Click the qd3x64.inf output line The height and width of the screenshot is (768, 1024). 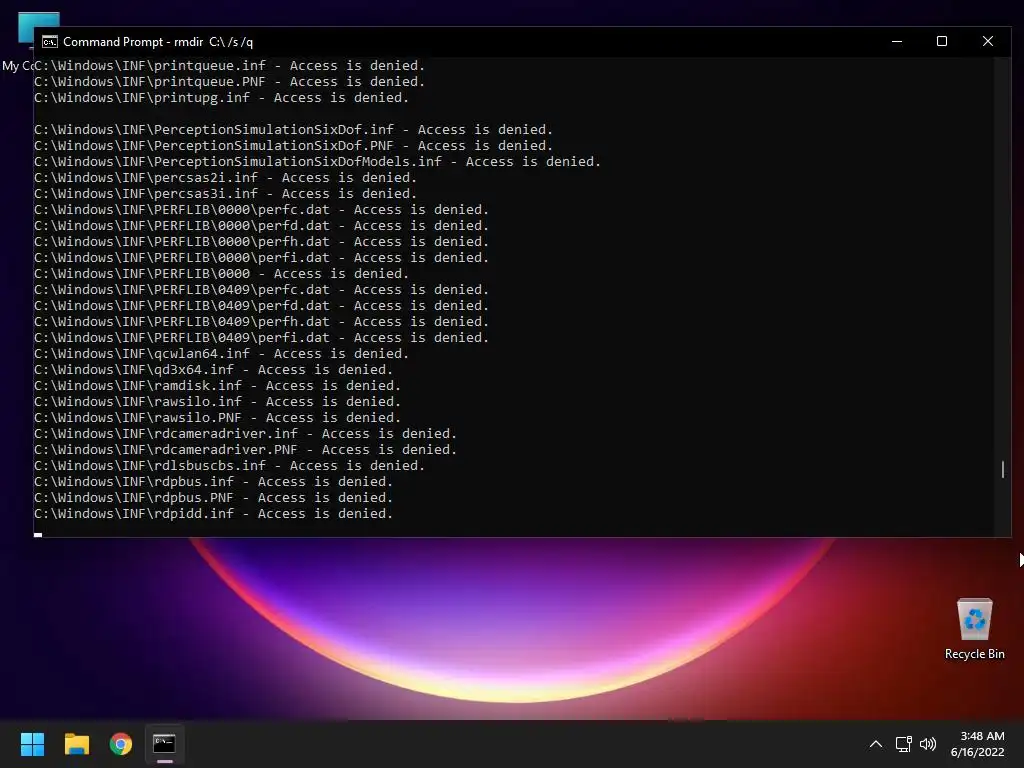pos(214,370)
